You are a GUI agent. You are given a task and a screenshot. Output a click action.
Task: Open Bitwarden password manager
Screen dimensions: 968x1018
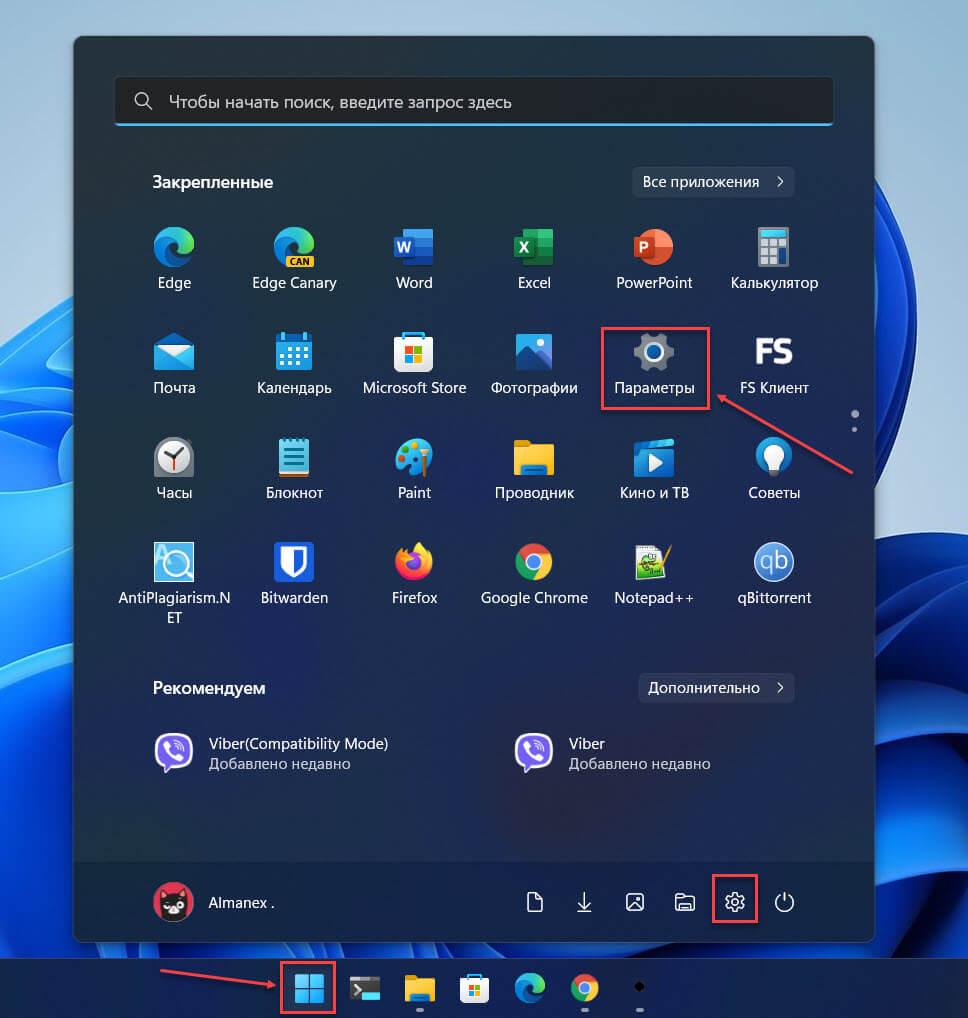[294, 573]
